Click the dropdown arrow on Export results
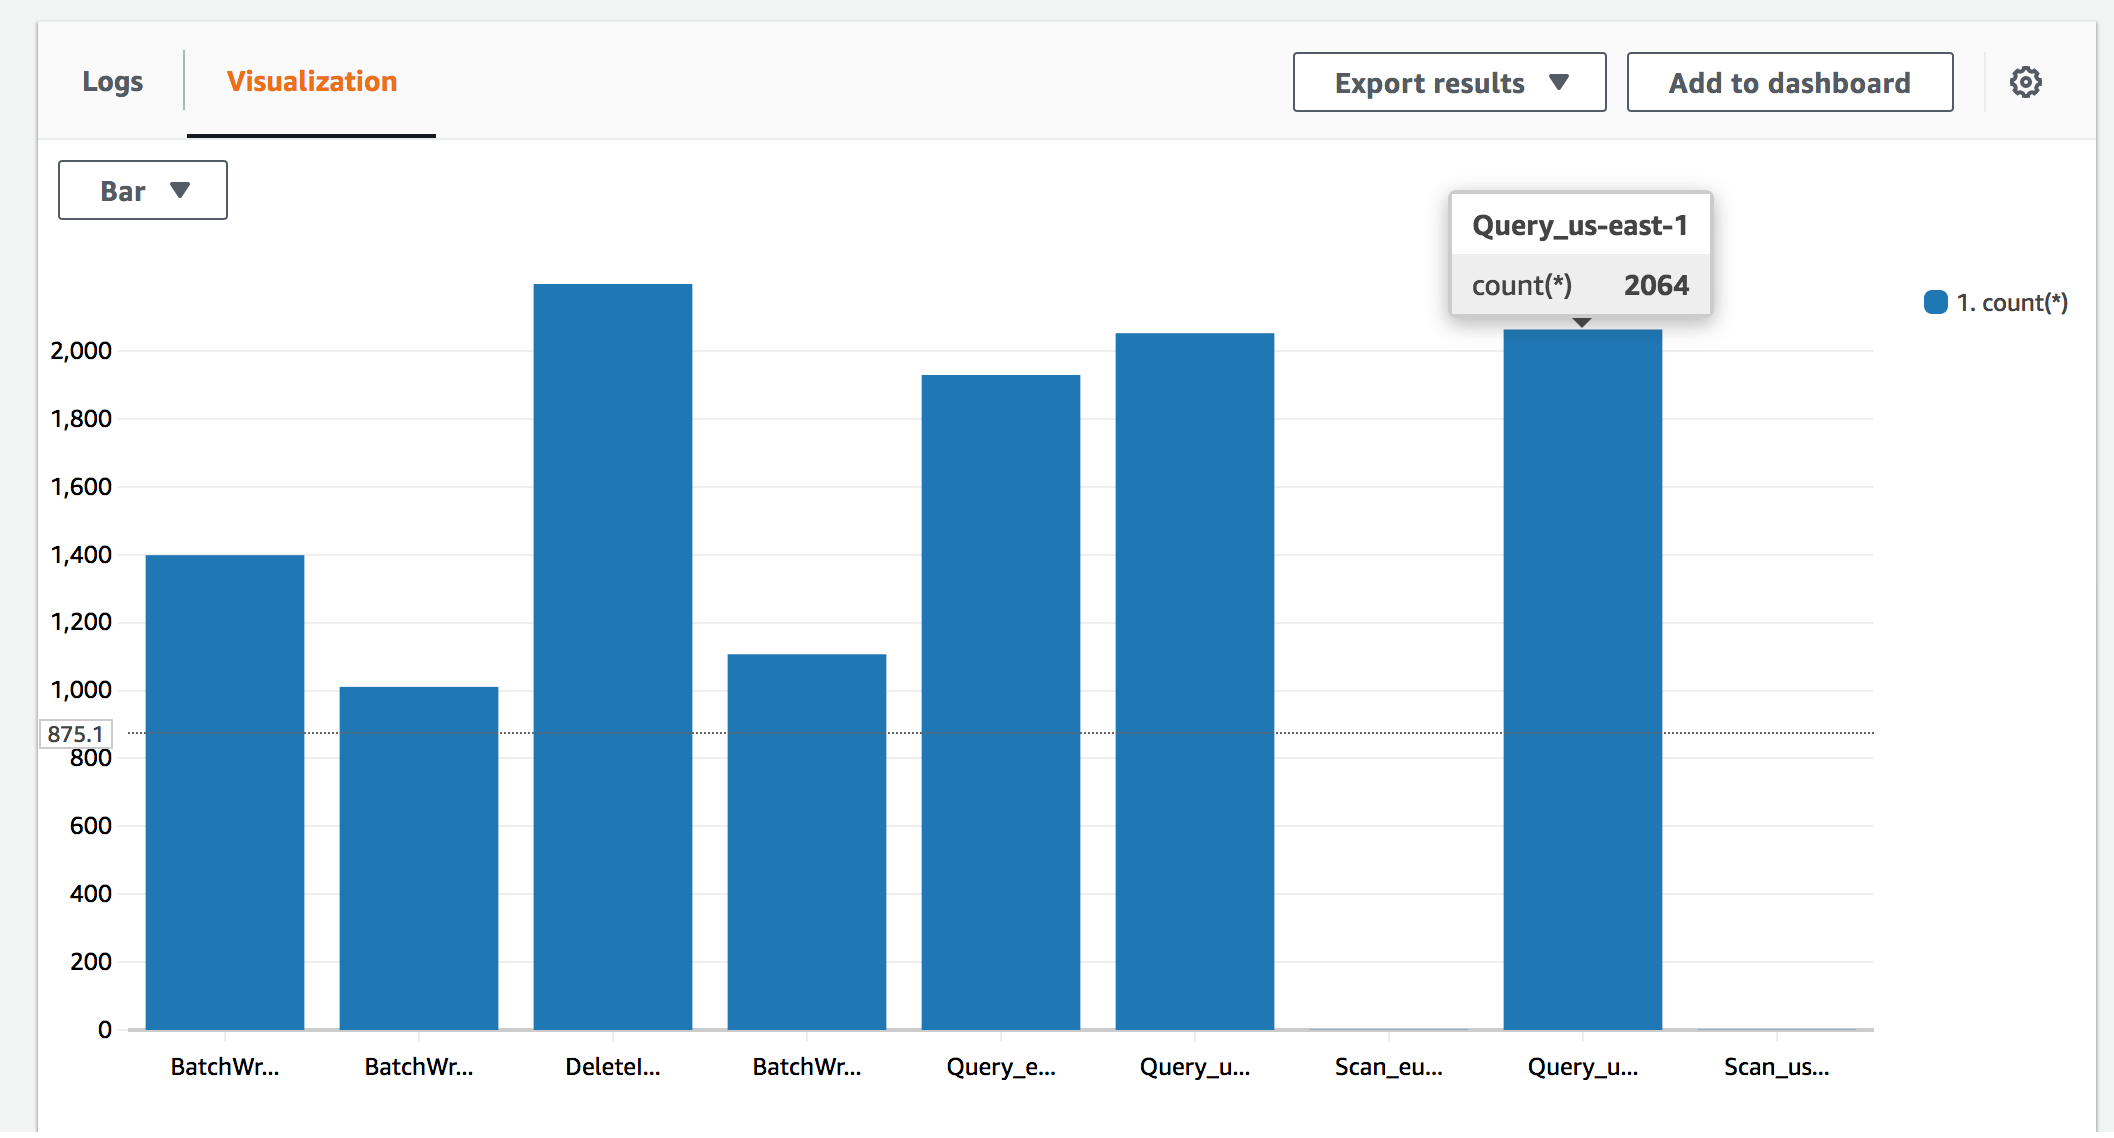 [1560, 83]
